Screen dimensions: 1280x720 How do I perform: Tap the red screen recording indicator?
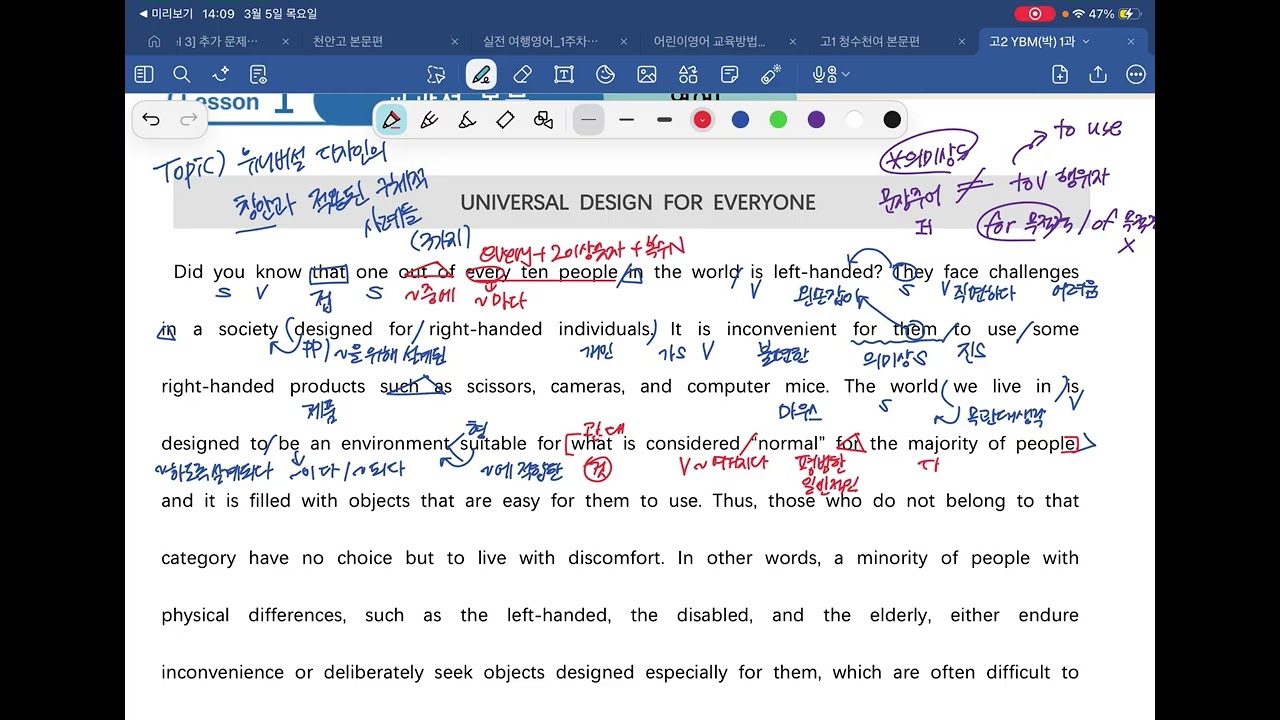tap(1034, 14)
